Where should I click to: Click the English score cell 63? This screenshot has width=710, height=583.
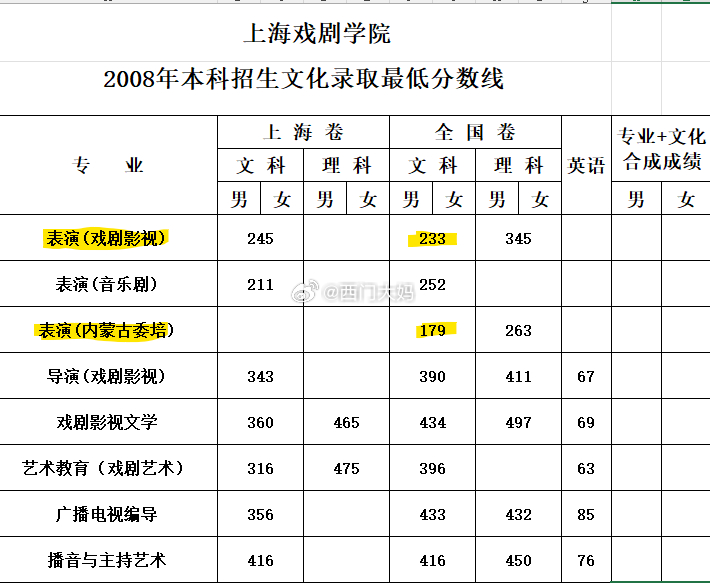pos(586,468)
